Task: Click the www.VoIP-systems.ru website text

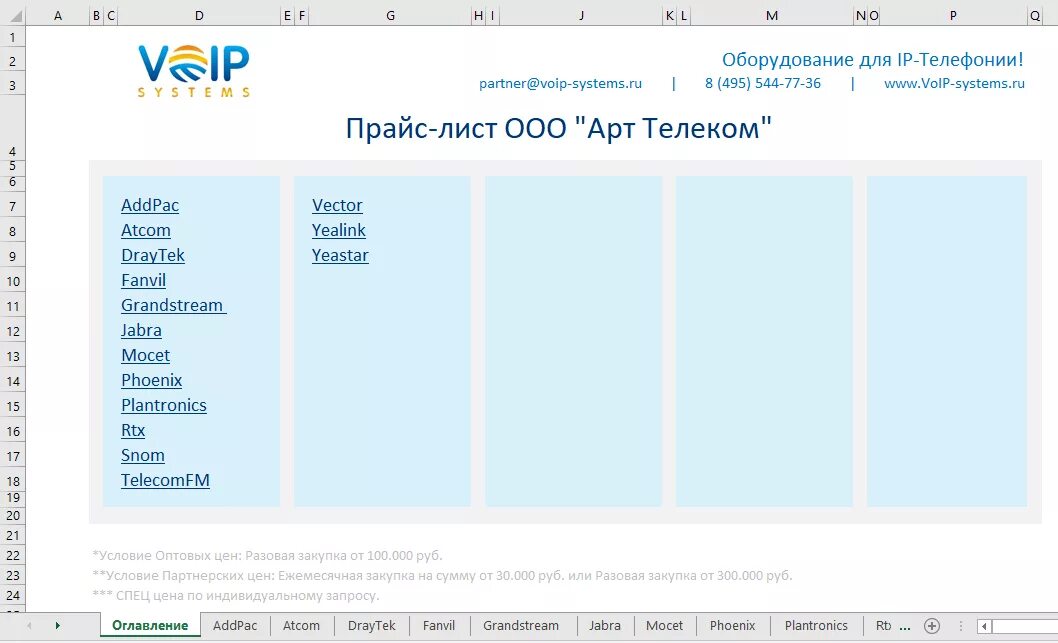Action: point(954,83)
